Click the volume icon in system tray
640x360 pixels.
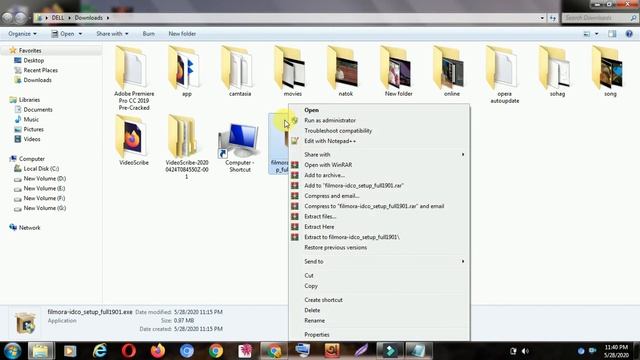(x=525, y=351)
